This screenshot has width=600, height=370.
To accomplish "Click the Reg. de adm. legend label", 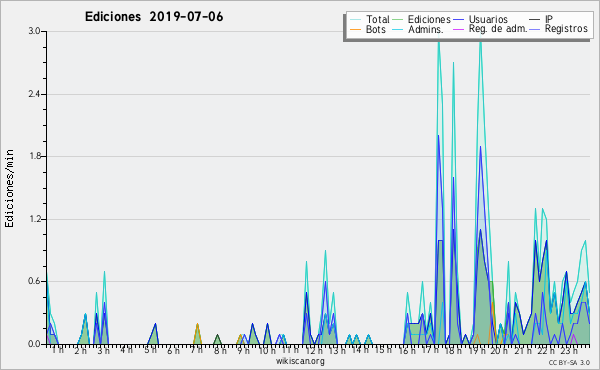I will coord(498,29).
